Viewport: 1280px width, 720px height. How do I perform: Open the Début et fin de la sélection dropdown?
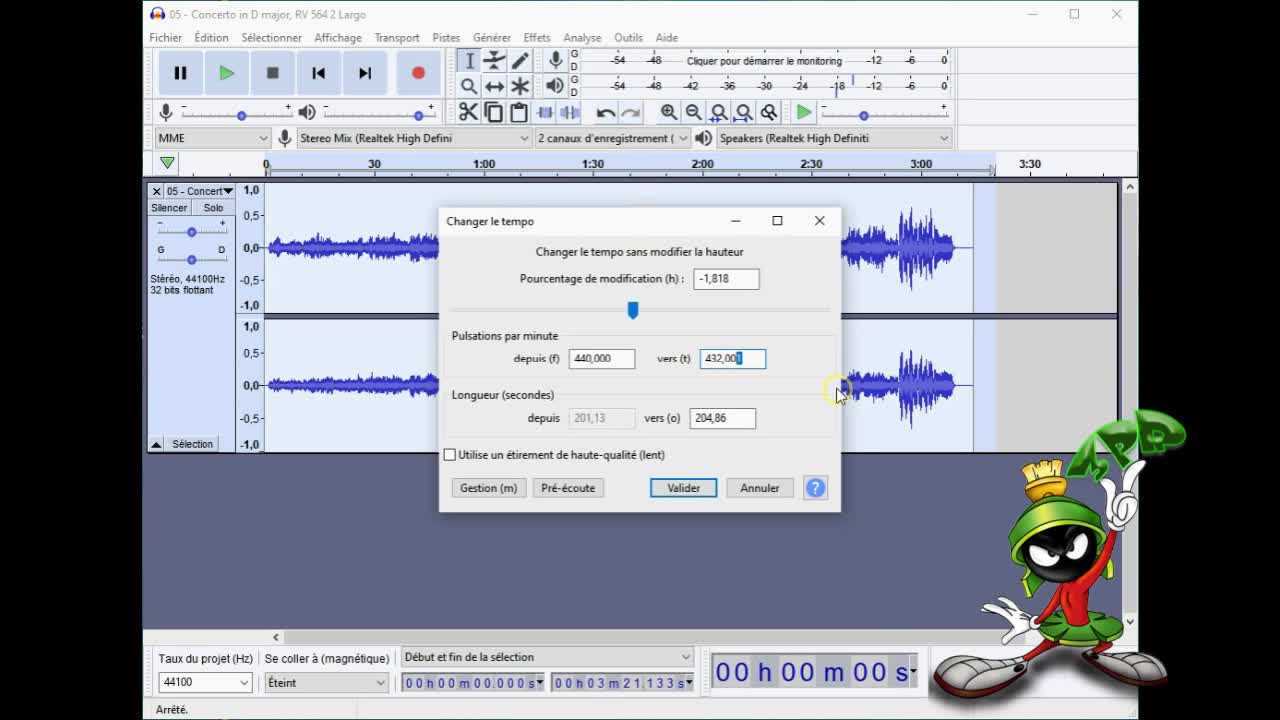[x=547, y=657]
